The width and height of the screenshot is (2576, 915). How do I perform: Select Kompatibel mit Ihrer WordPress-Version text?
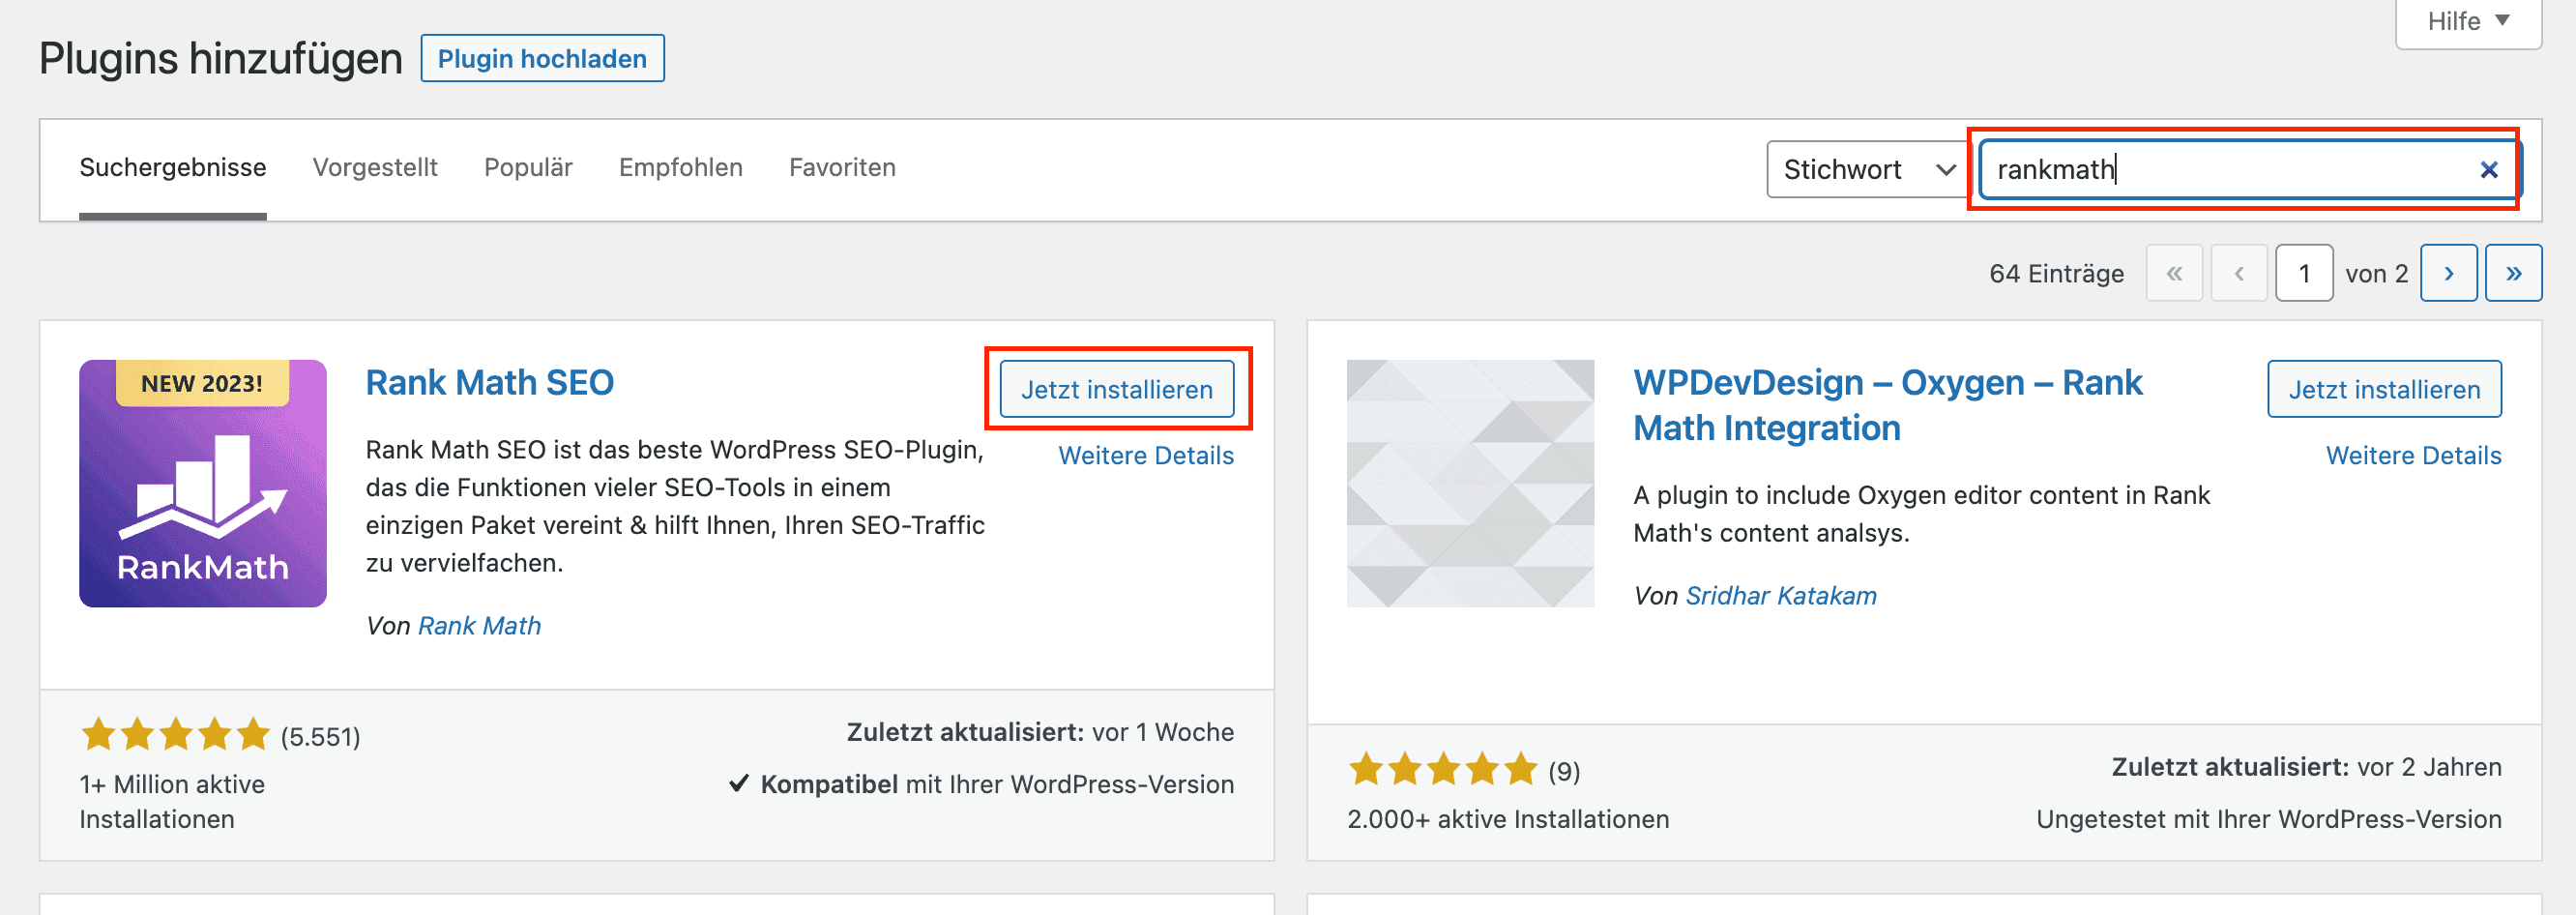click(x=997, y=785)
